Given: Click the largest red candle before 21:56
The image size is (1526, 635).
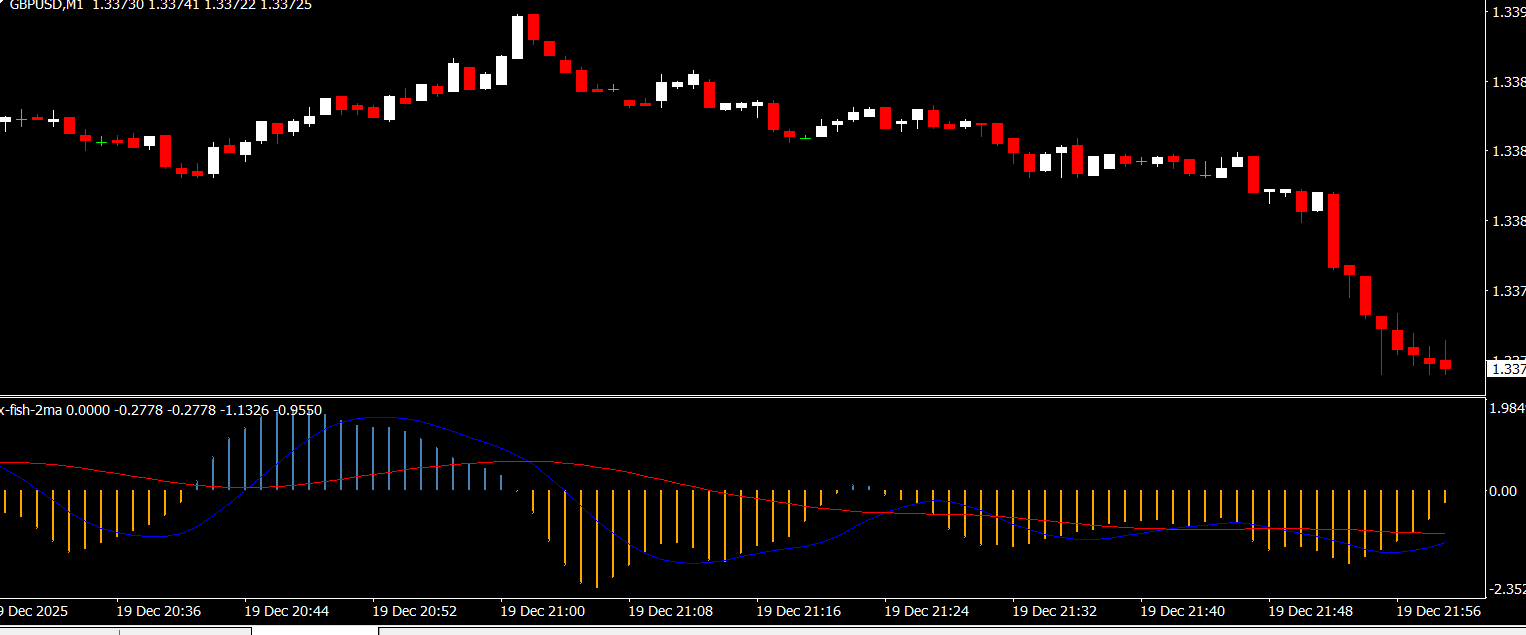Looking at the screenshot, I should click(1333, 230).
